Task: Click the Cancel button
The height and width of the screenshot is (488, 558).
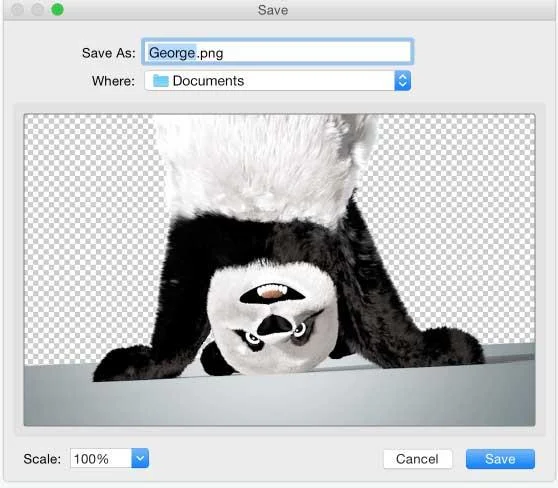Action: [x=417, y=459]
